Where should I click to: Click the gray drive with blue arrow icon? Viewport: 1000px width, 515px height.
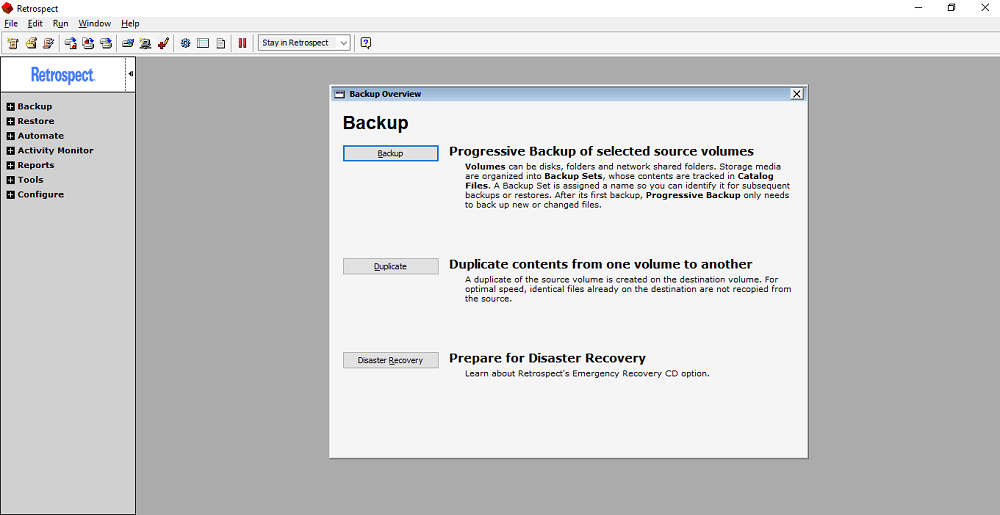coord(107,43)
